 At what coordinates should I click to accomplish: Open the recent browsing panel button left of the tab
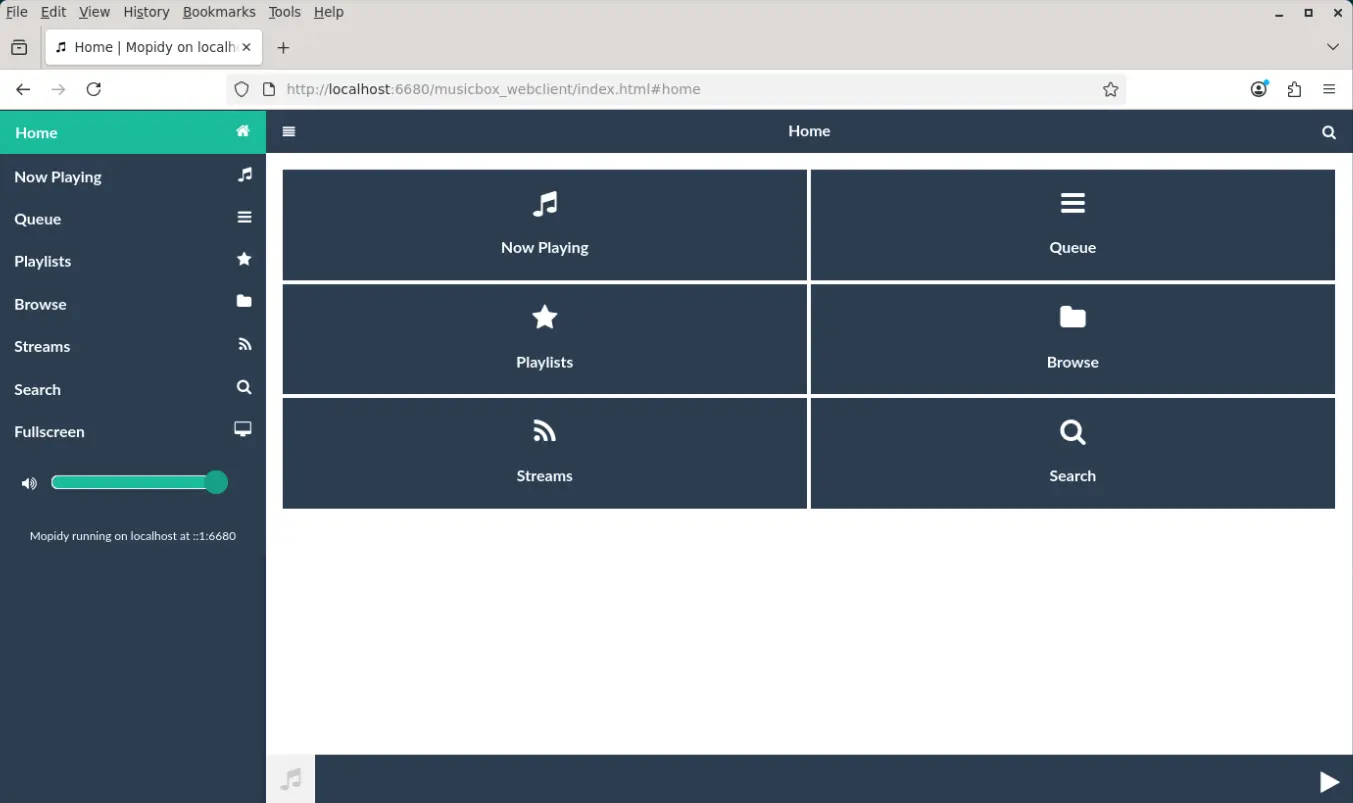pyautogui.click(x=19, y=47)
